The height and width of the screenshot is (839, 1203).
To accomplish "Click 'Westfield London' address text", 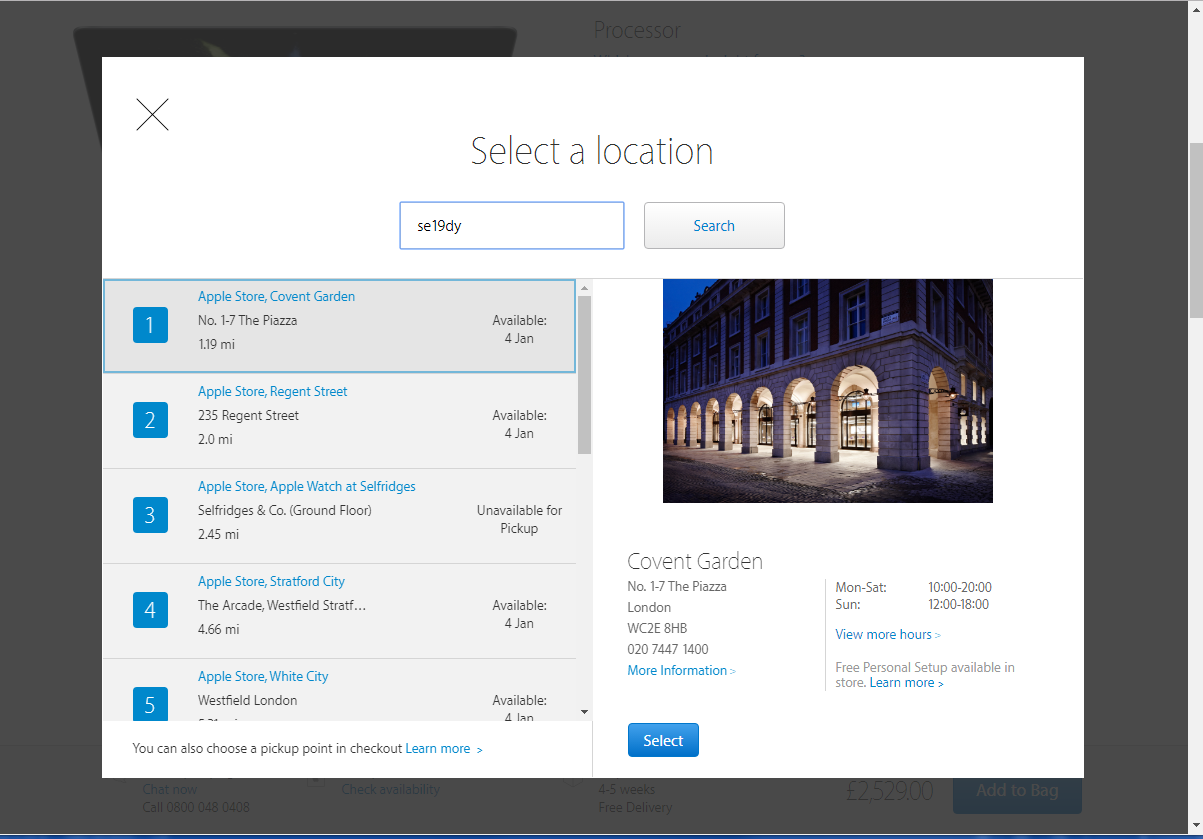I will click(247, 700).
